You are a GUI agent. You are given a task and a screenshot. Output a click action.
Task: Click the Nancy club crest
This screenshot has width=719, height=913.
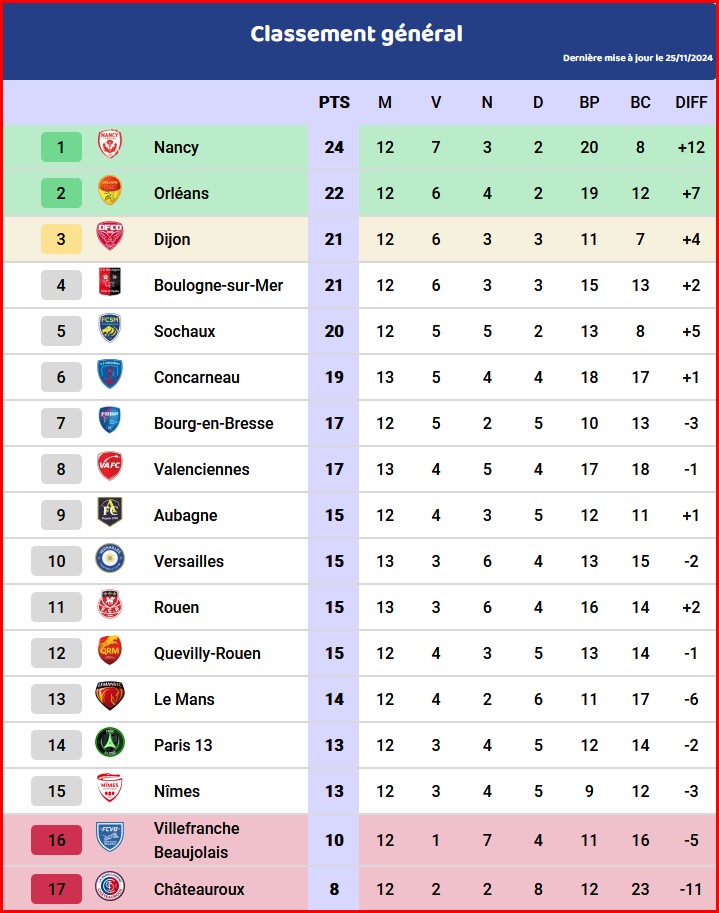pos(109,144)
